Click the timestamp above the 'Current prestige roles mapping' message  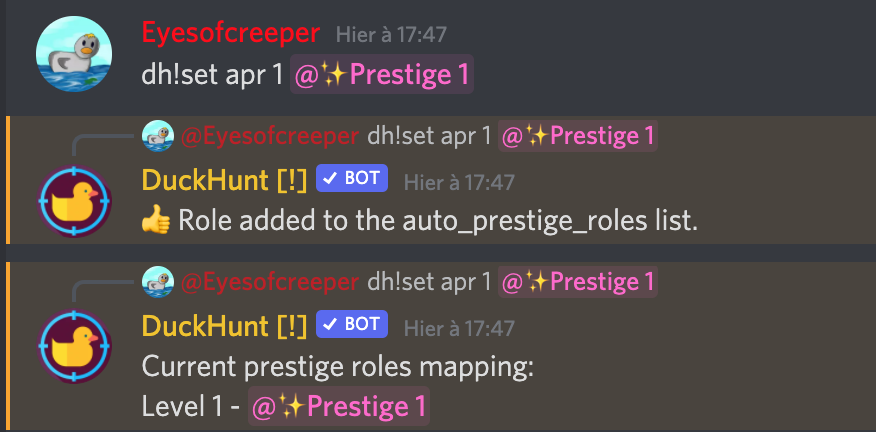coord(459,327)
